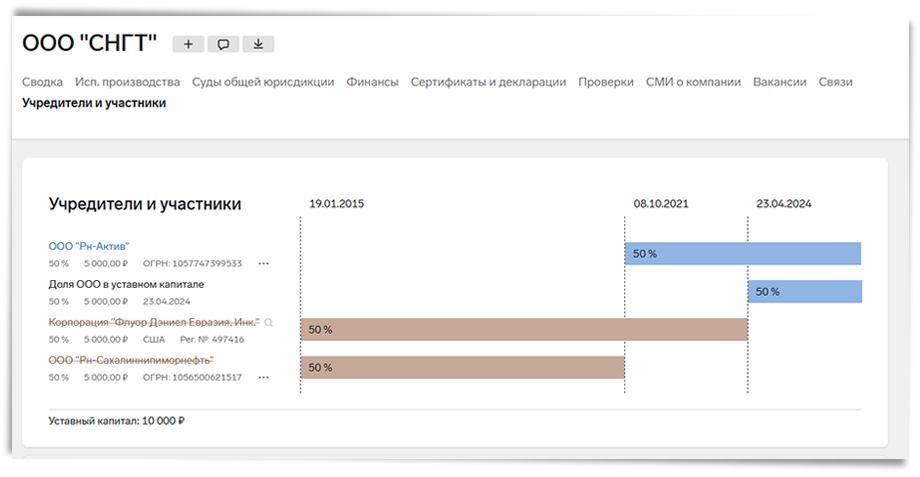The width and height of the screenshot is (920, 477).
Task: Go to Суды общей юрисдикции tab
Action: (263, 82)
